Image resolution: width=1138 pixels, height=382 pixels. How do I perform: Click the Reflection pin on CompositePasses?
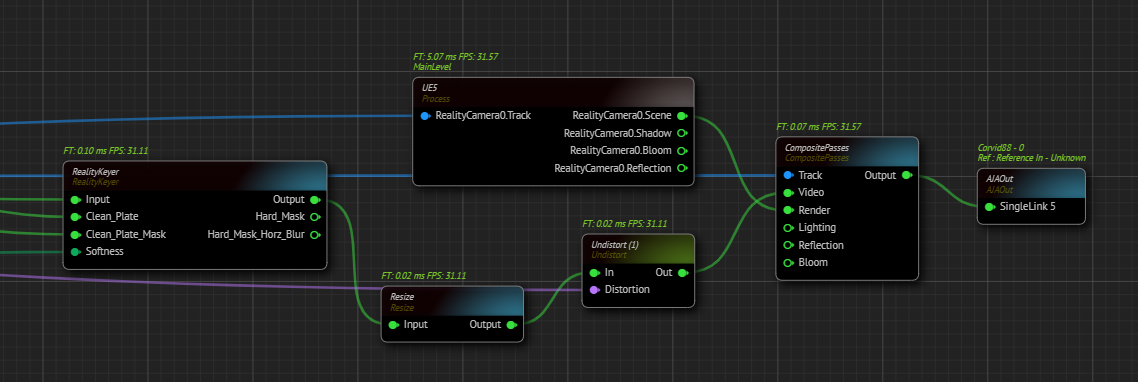point(788,245)
